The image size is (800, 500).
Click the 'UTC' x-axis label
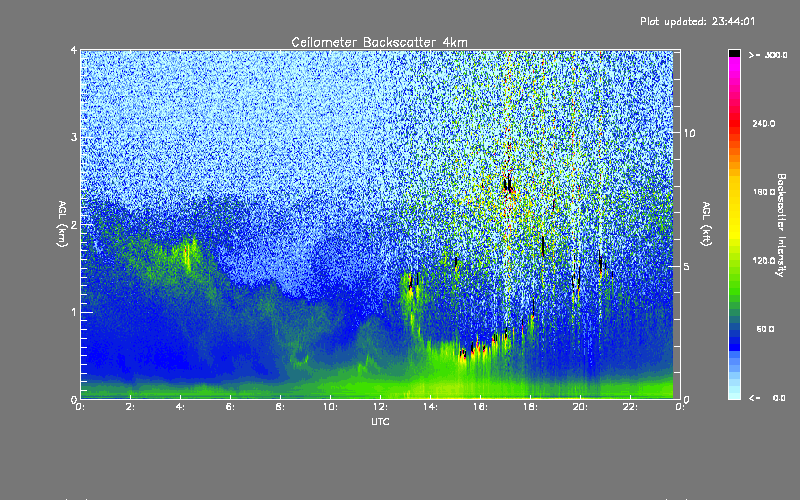pyautogui.click(x=380, y=421)
